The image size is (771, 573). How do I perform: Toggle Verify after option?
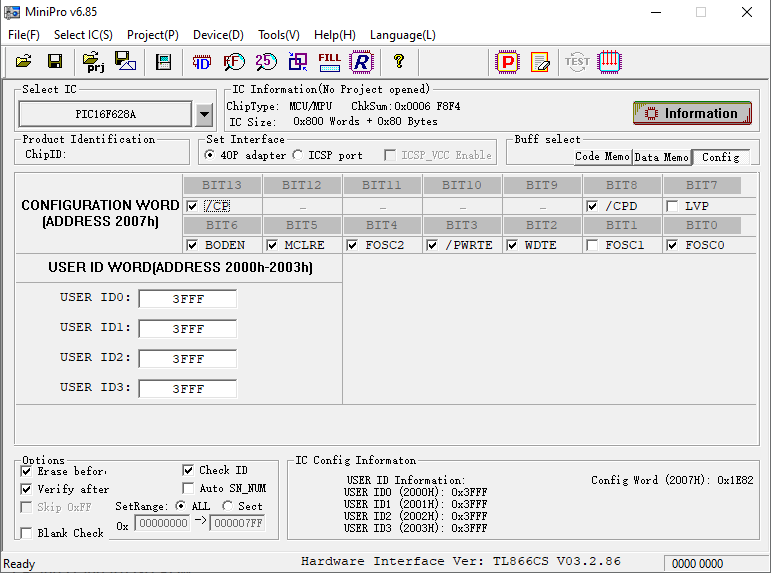pyautogui.click(x=27, y=489)
